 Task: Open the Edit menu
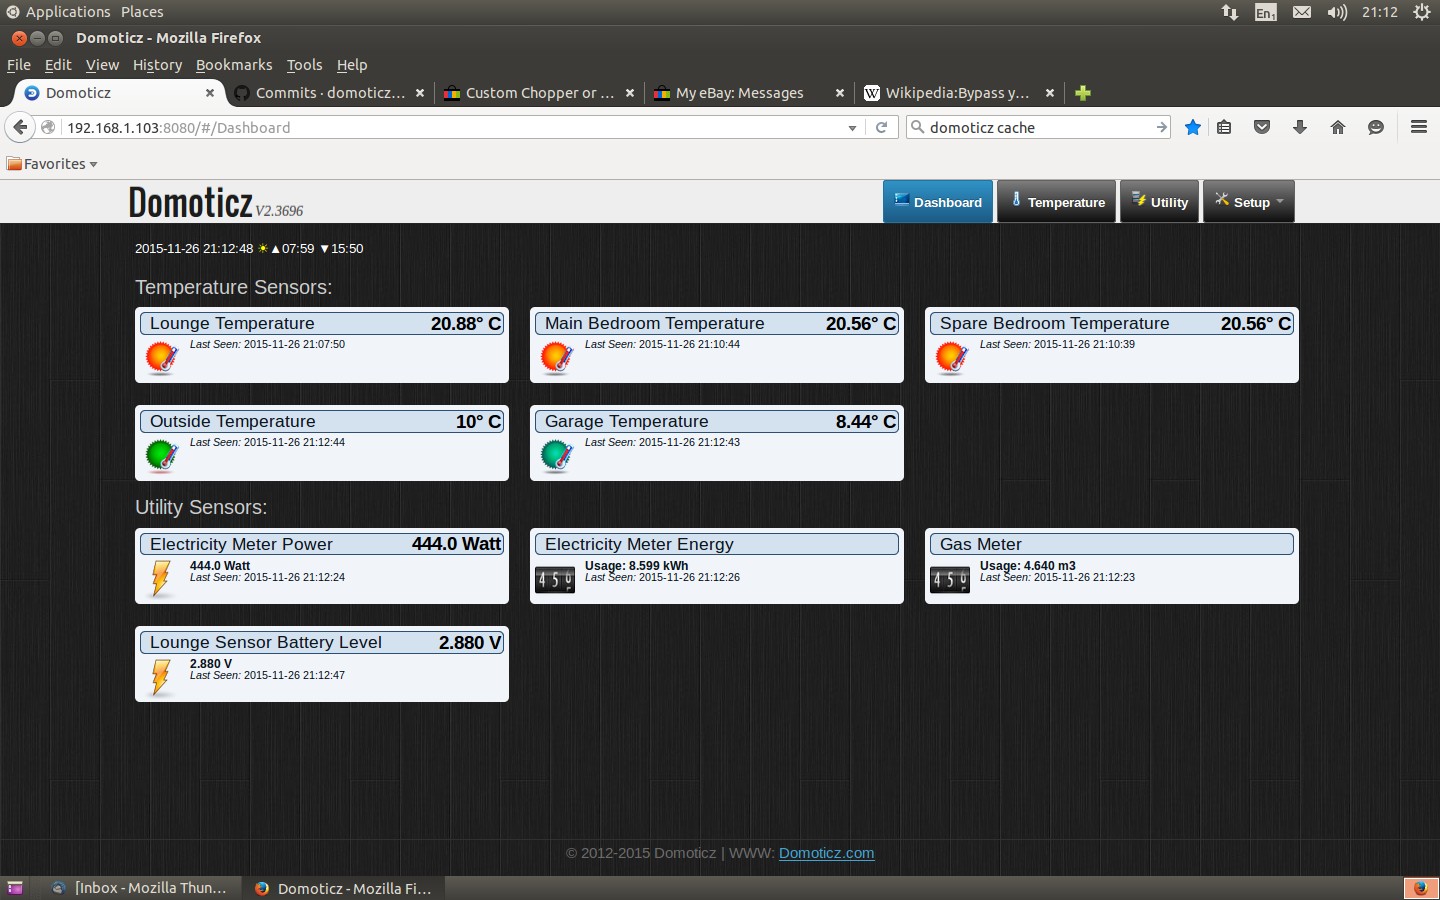coord(58,65)
